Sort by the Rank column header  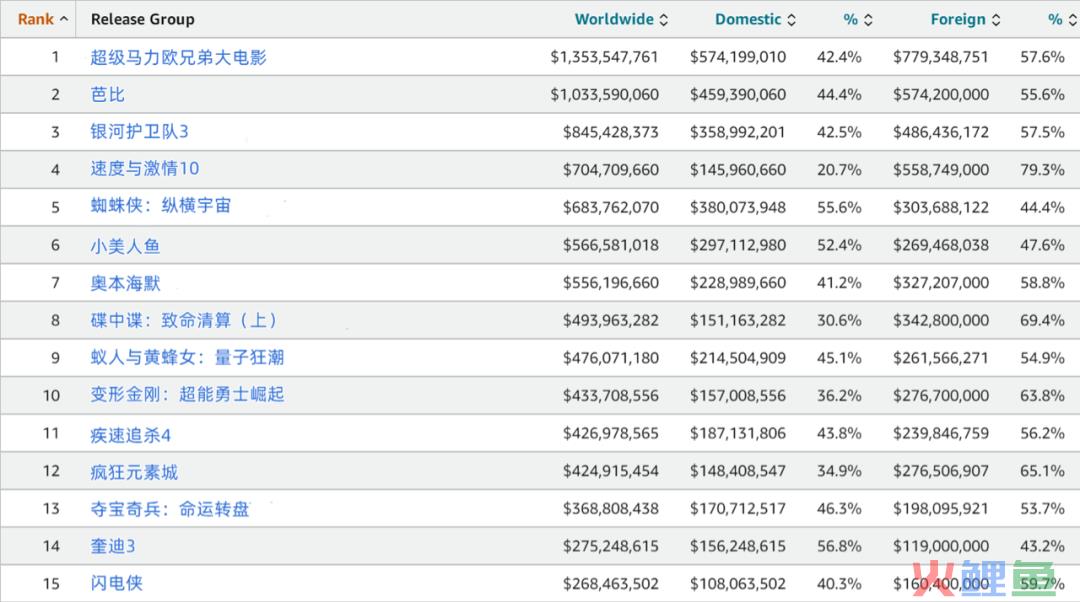[x=36, y=19]
